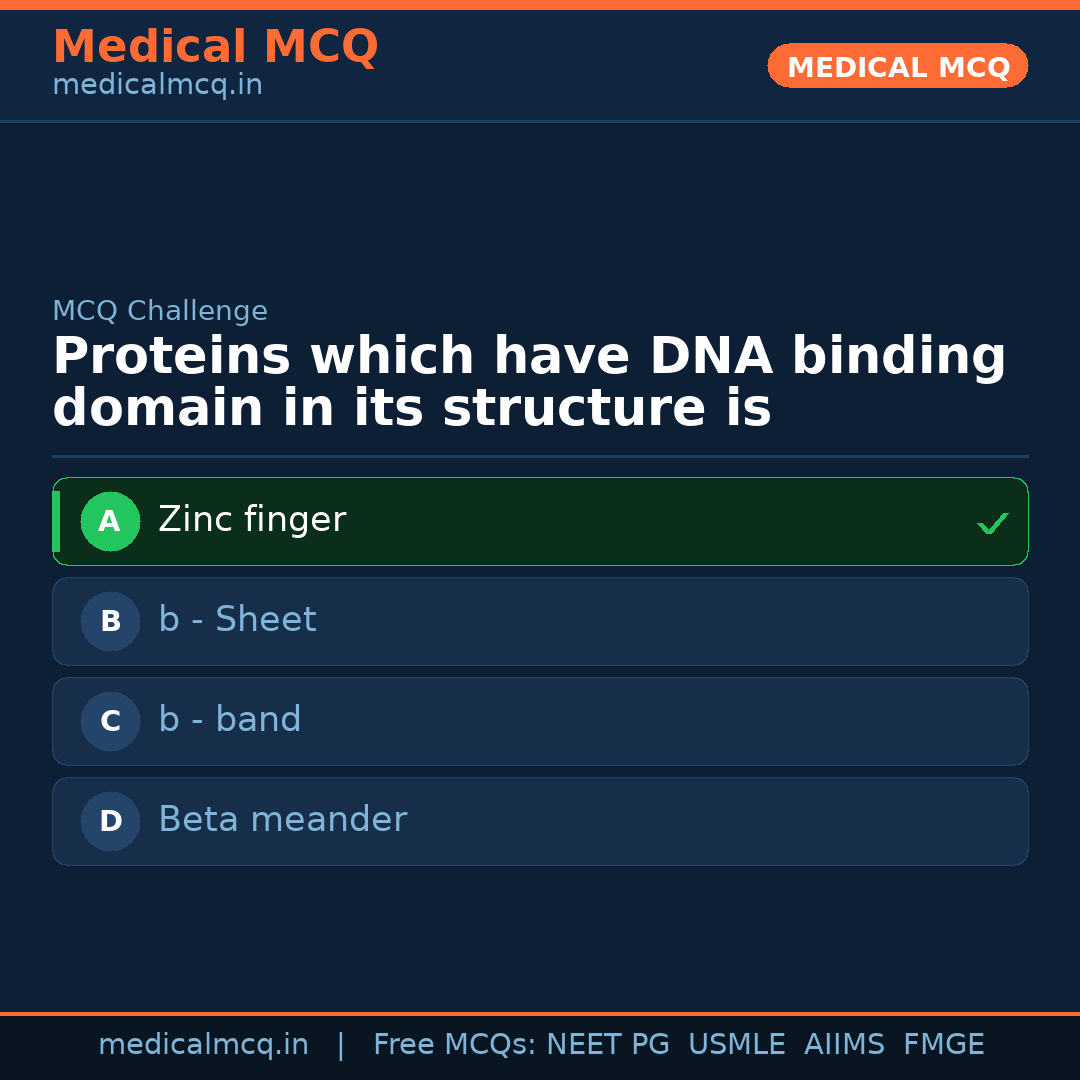
Task: Click AIIMS in the footer
Action: (843, 1045)
